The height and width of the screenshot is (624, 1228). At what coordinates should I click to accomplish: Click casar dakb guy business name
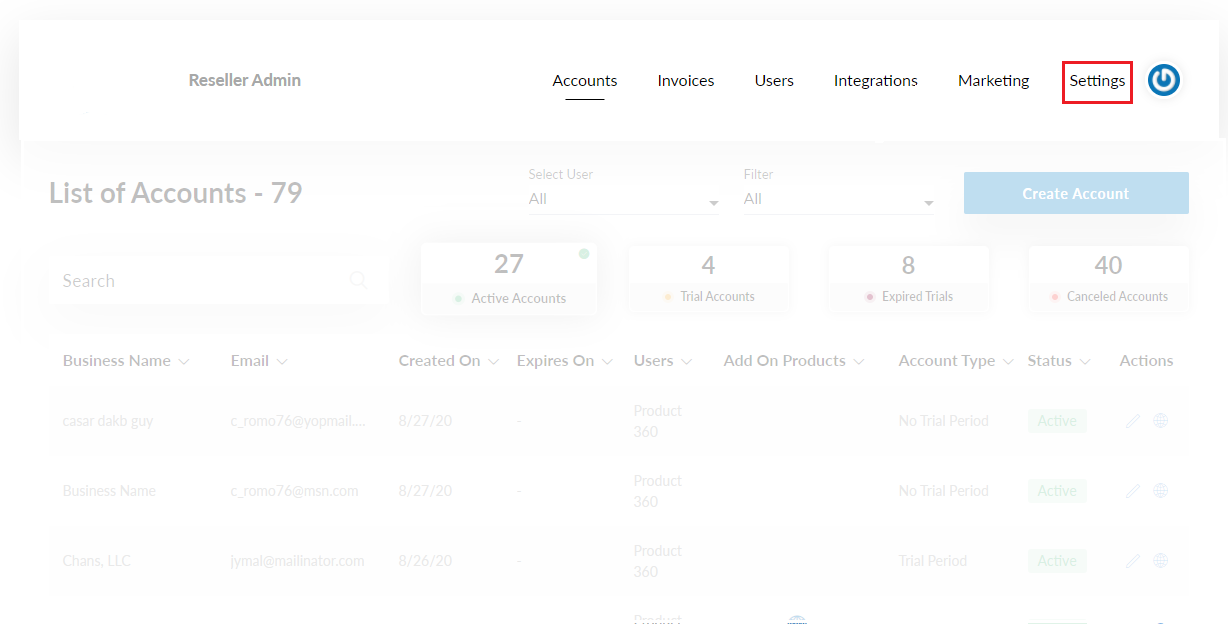pos(108,421)
